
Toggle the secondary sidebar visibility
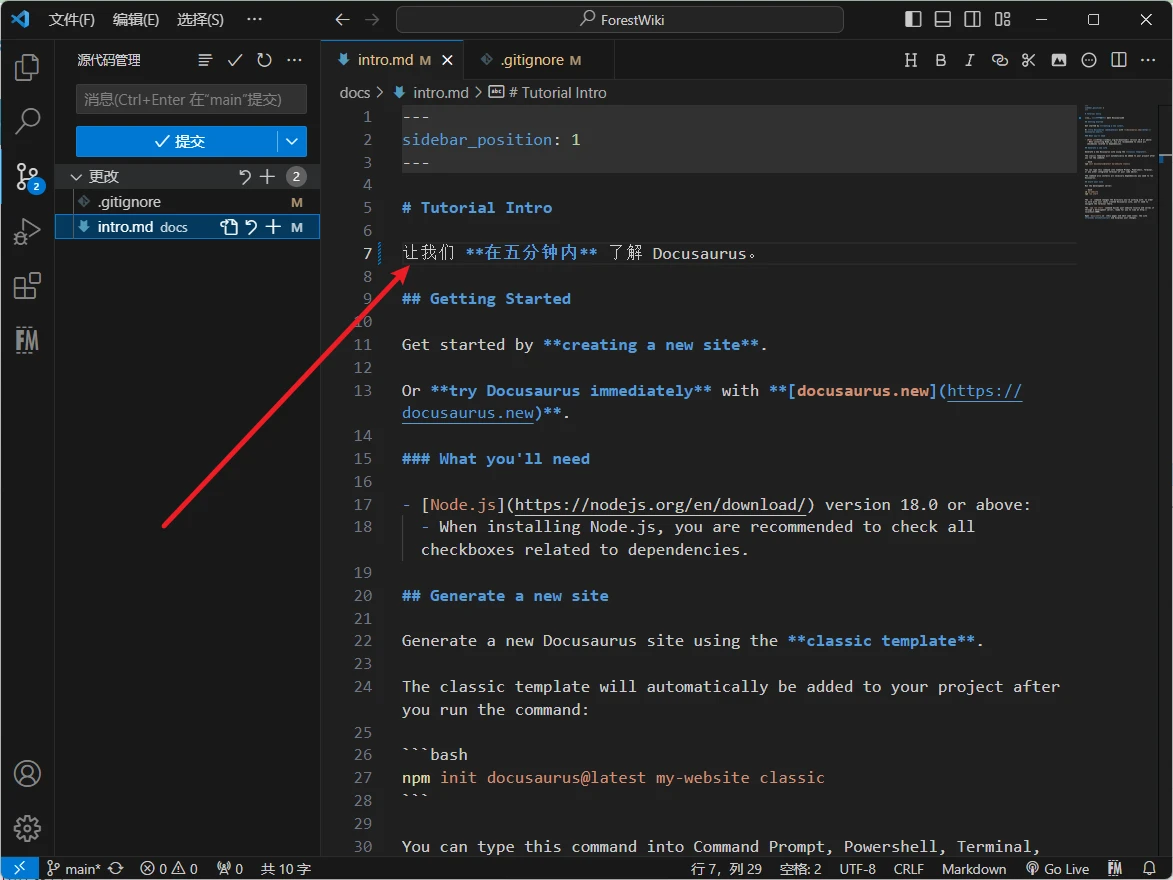pos(972,20)
